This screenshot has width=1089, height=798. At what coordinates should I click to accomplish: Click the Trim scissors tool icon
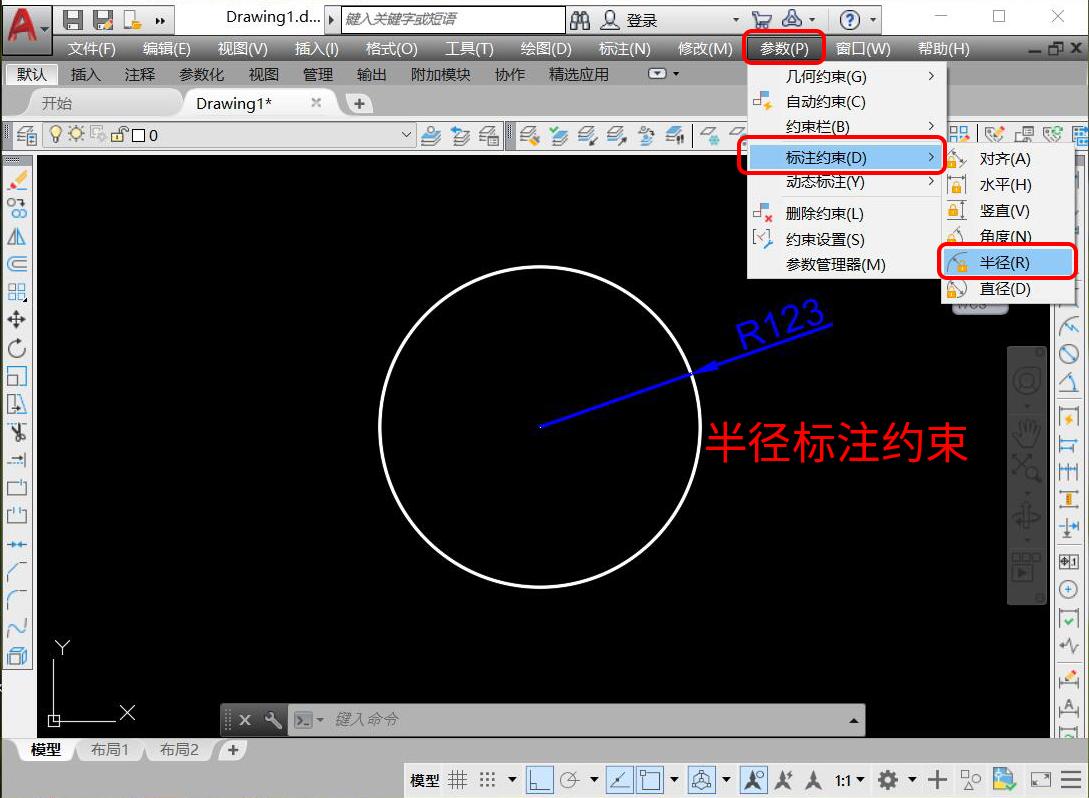[x=20, y=433]
